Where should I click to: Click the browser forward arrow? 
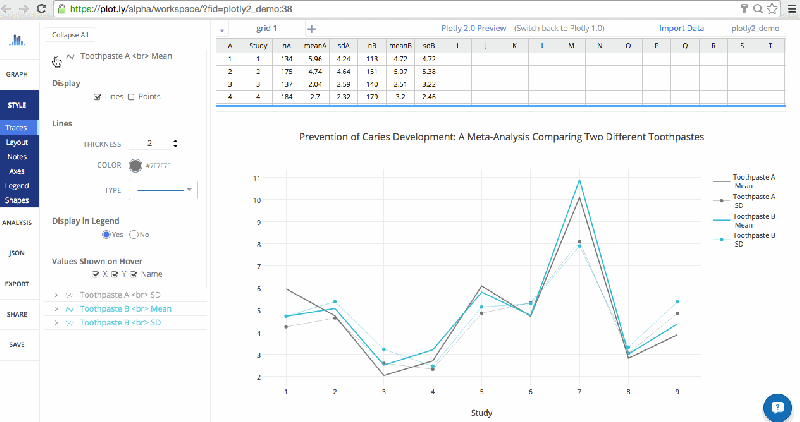click(24, 9)
